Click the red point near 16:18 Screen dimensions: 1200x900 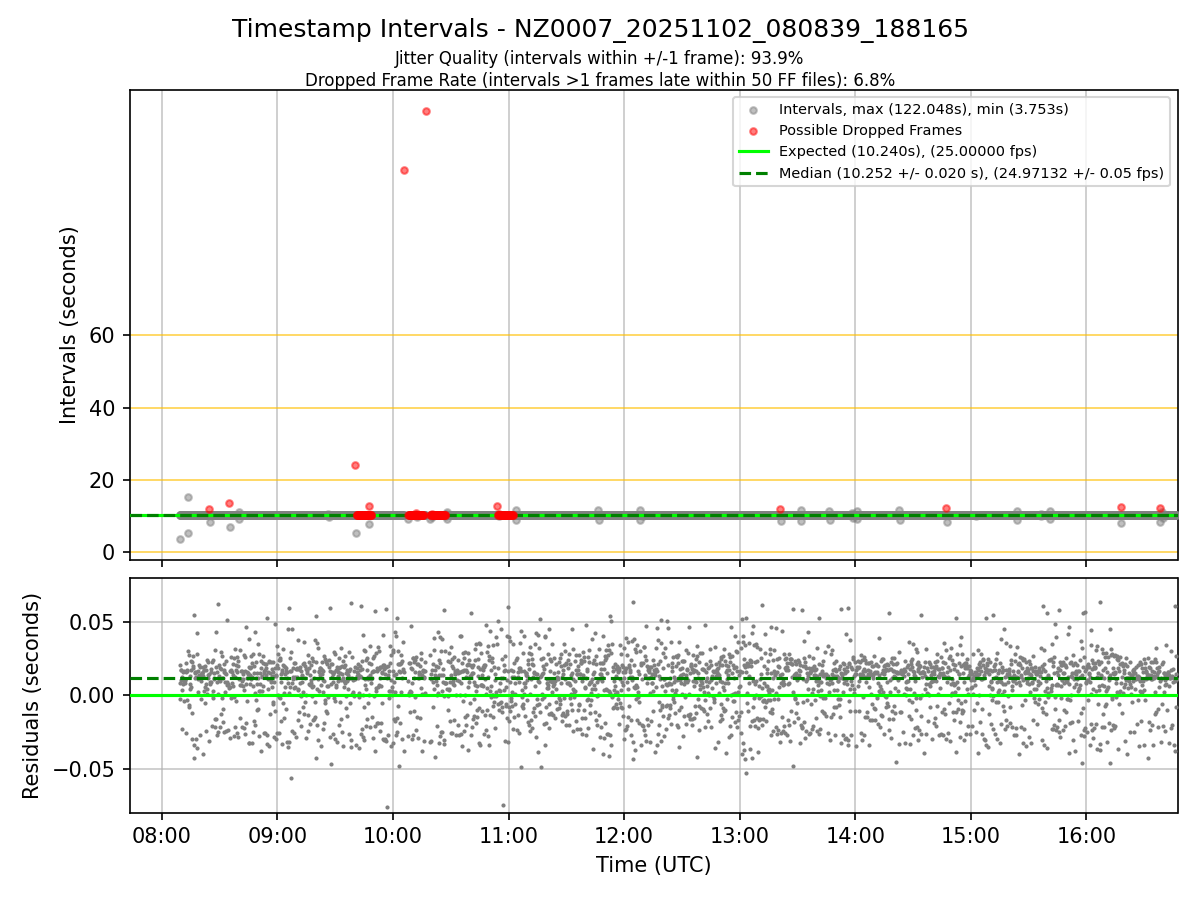1121,507
